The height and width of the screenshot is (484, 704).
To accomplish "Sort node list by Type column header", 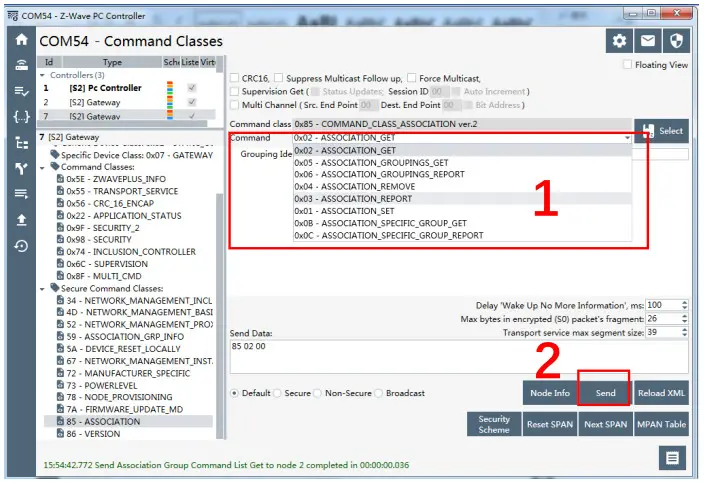I will [112, 62].
